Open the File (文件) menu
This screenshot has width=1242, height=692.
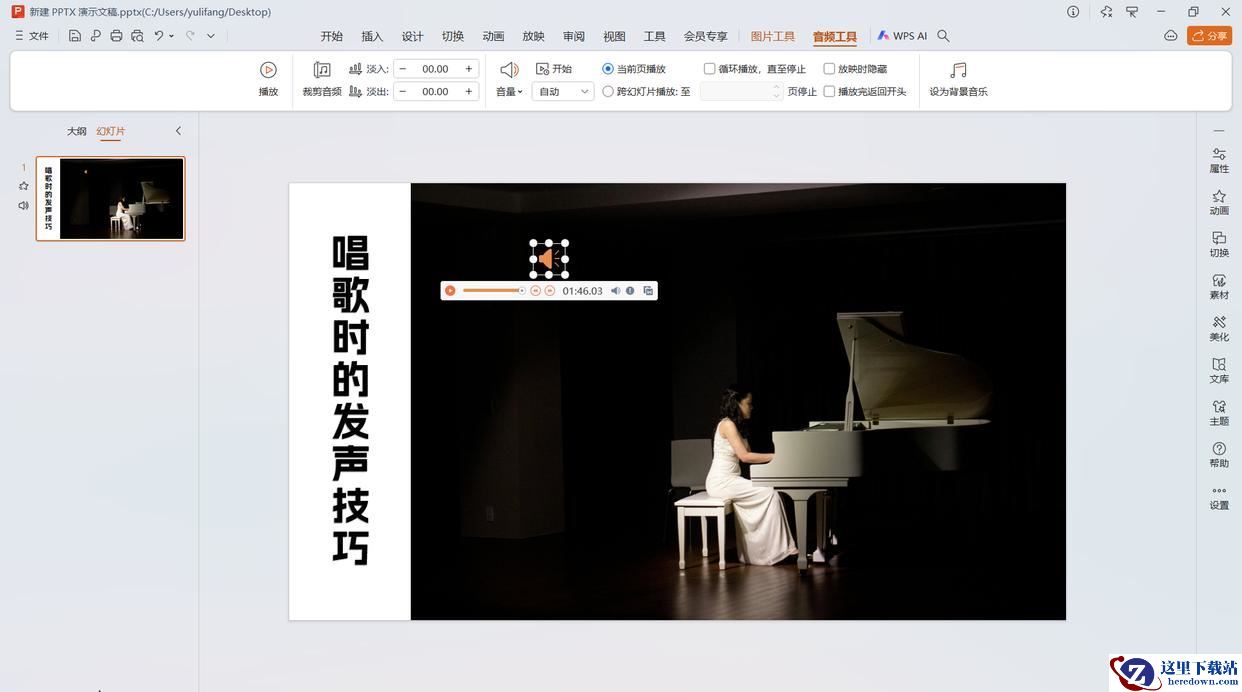(32, 36)
